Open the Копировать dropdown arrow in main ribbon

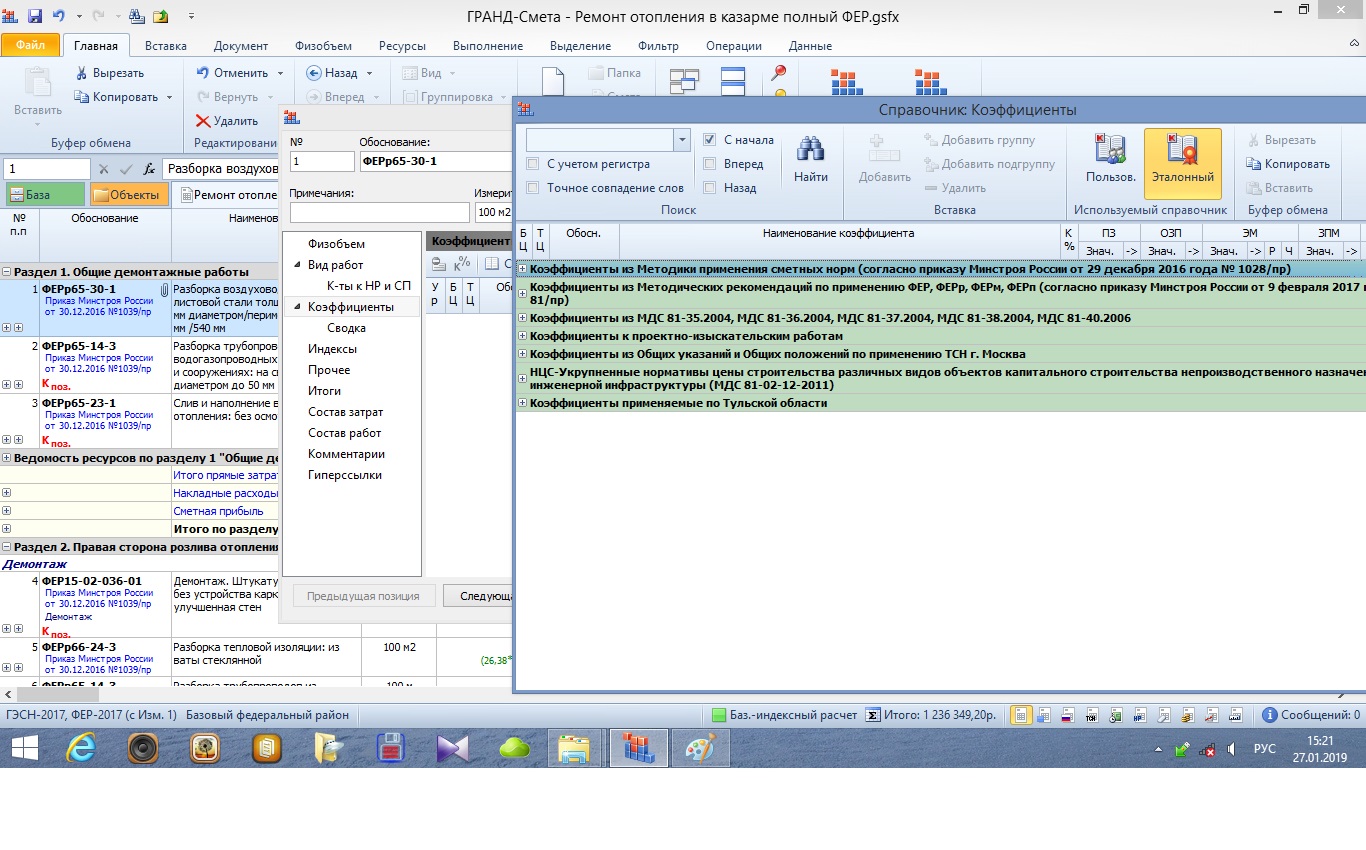coord(169,97)
